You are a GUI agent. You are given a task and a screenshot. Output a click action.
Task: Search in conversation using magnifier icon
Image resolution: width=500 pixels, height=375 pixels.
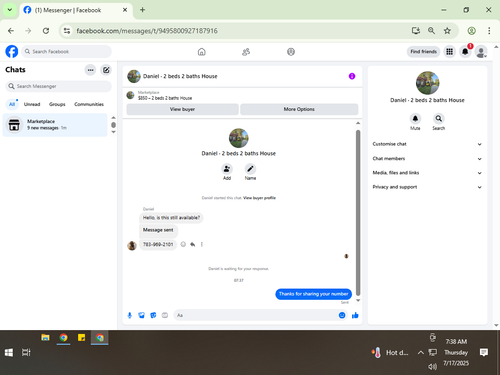(x=439, y=118)
